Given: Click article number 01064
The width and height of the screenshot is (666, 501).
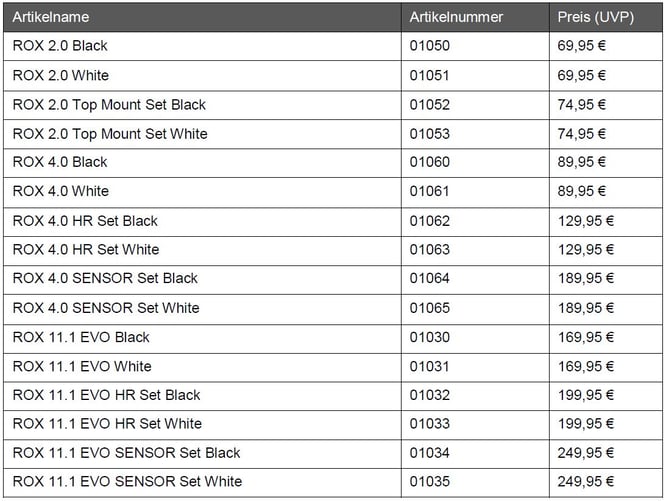Looking at the screenshot, I should [x=430, y=279].
